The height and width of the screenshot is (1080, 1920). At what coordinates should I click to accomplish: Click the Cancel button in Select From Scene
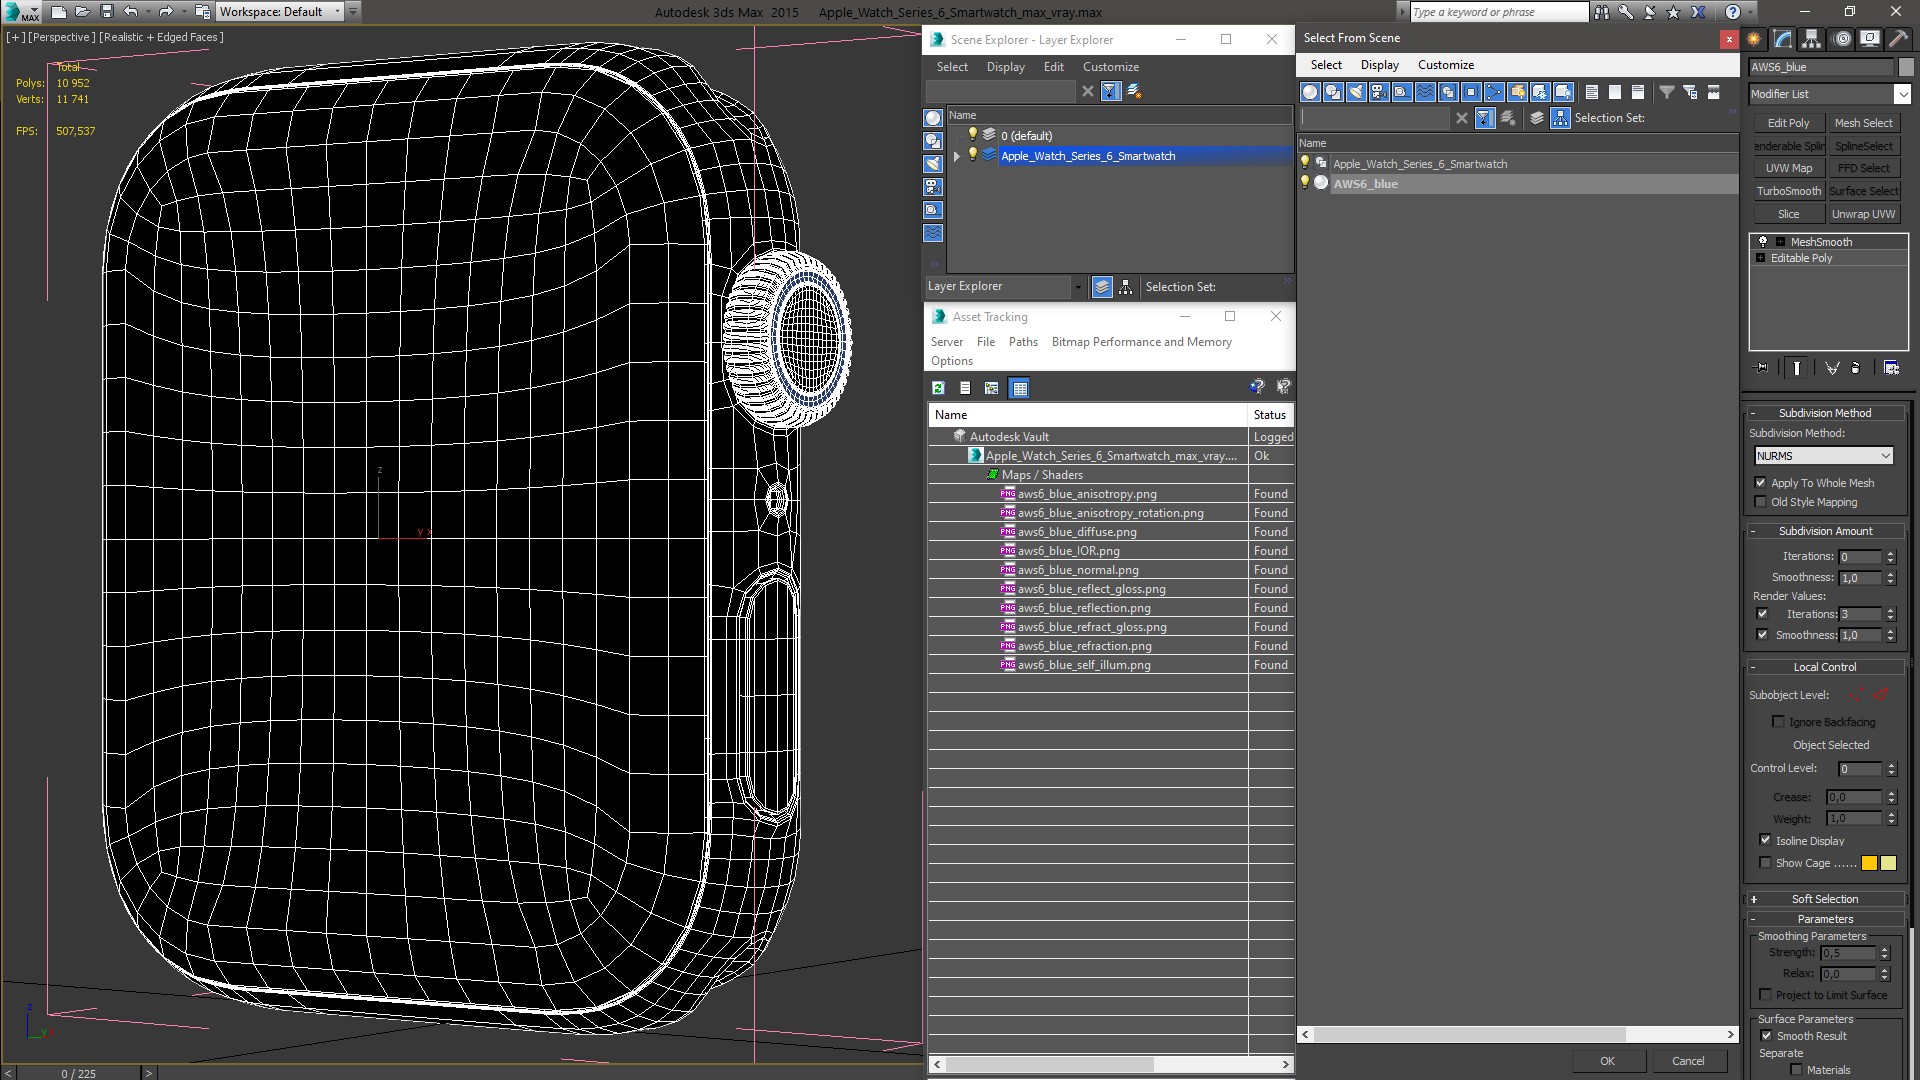[x=1688, y=1061]
